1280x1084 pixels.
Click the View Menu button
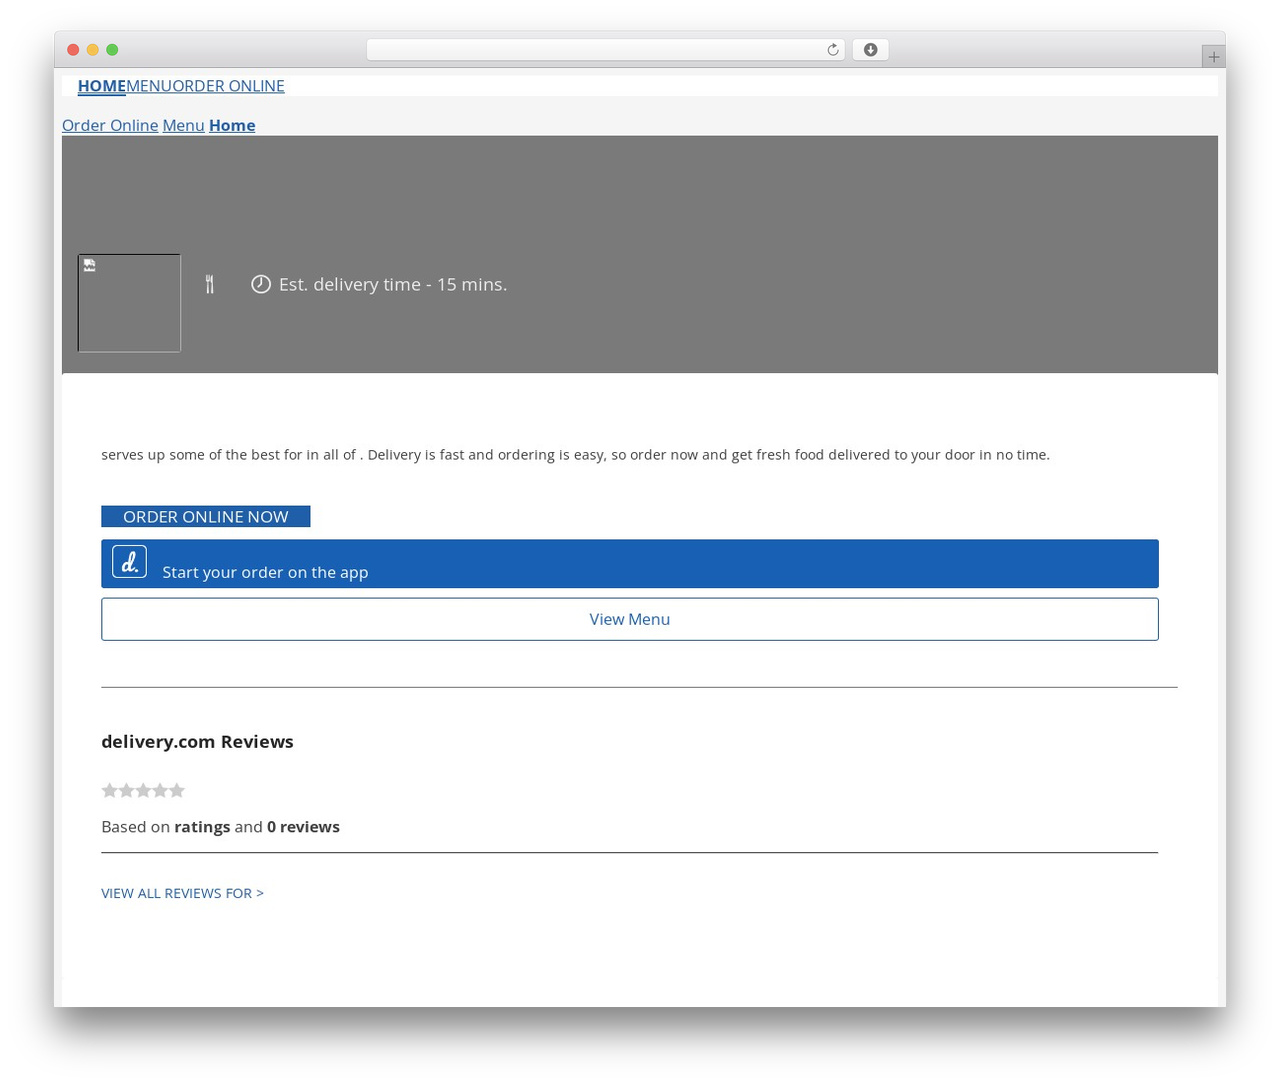click(x=630, y=619)
